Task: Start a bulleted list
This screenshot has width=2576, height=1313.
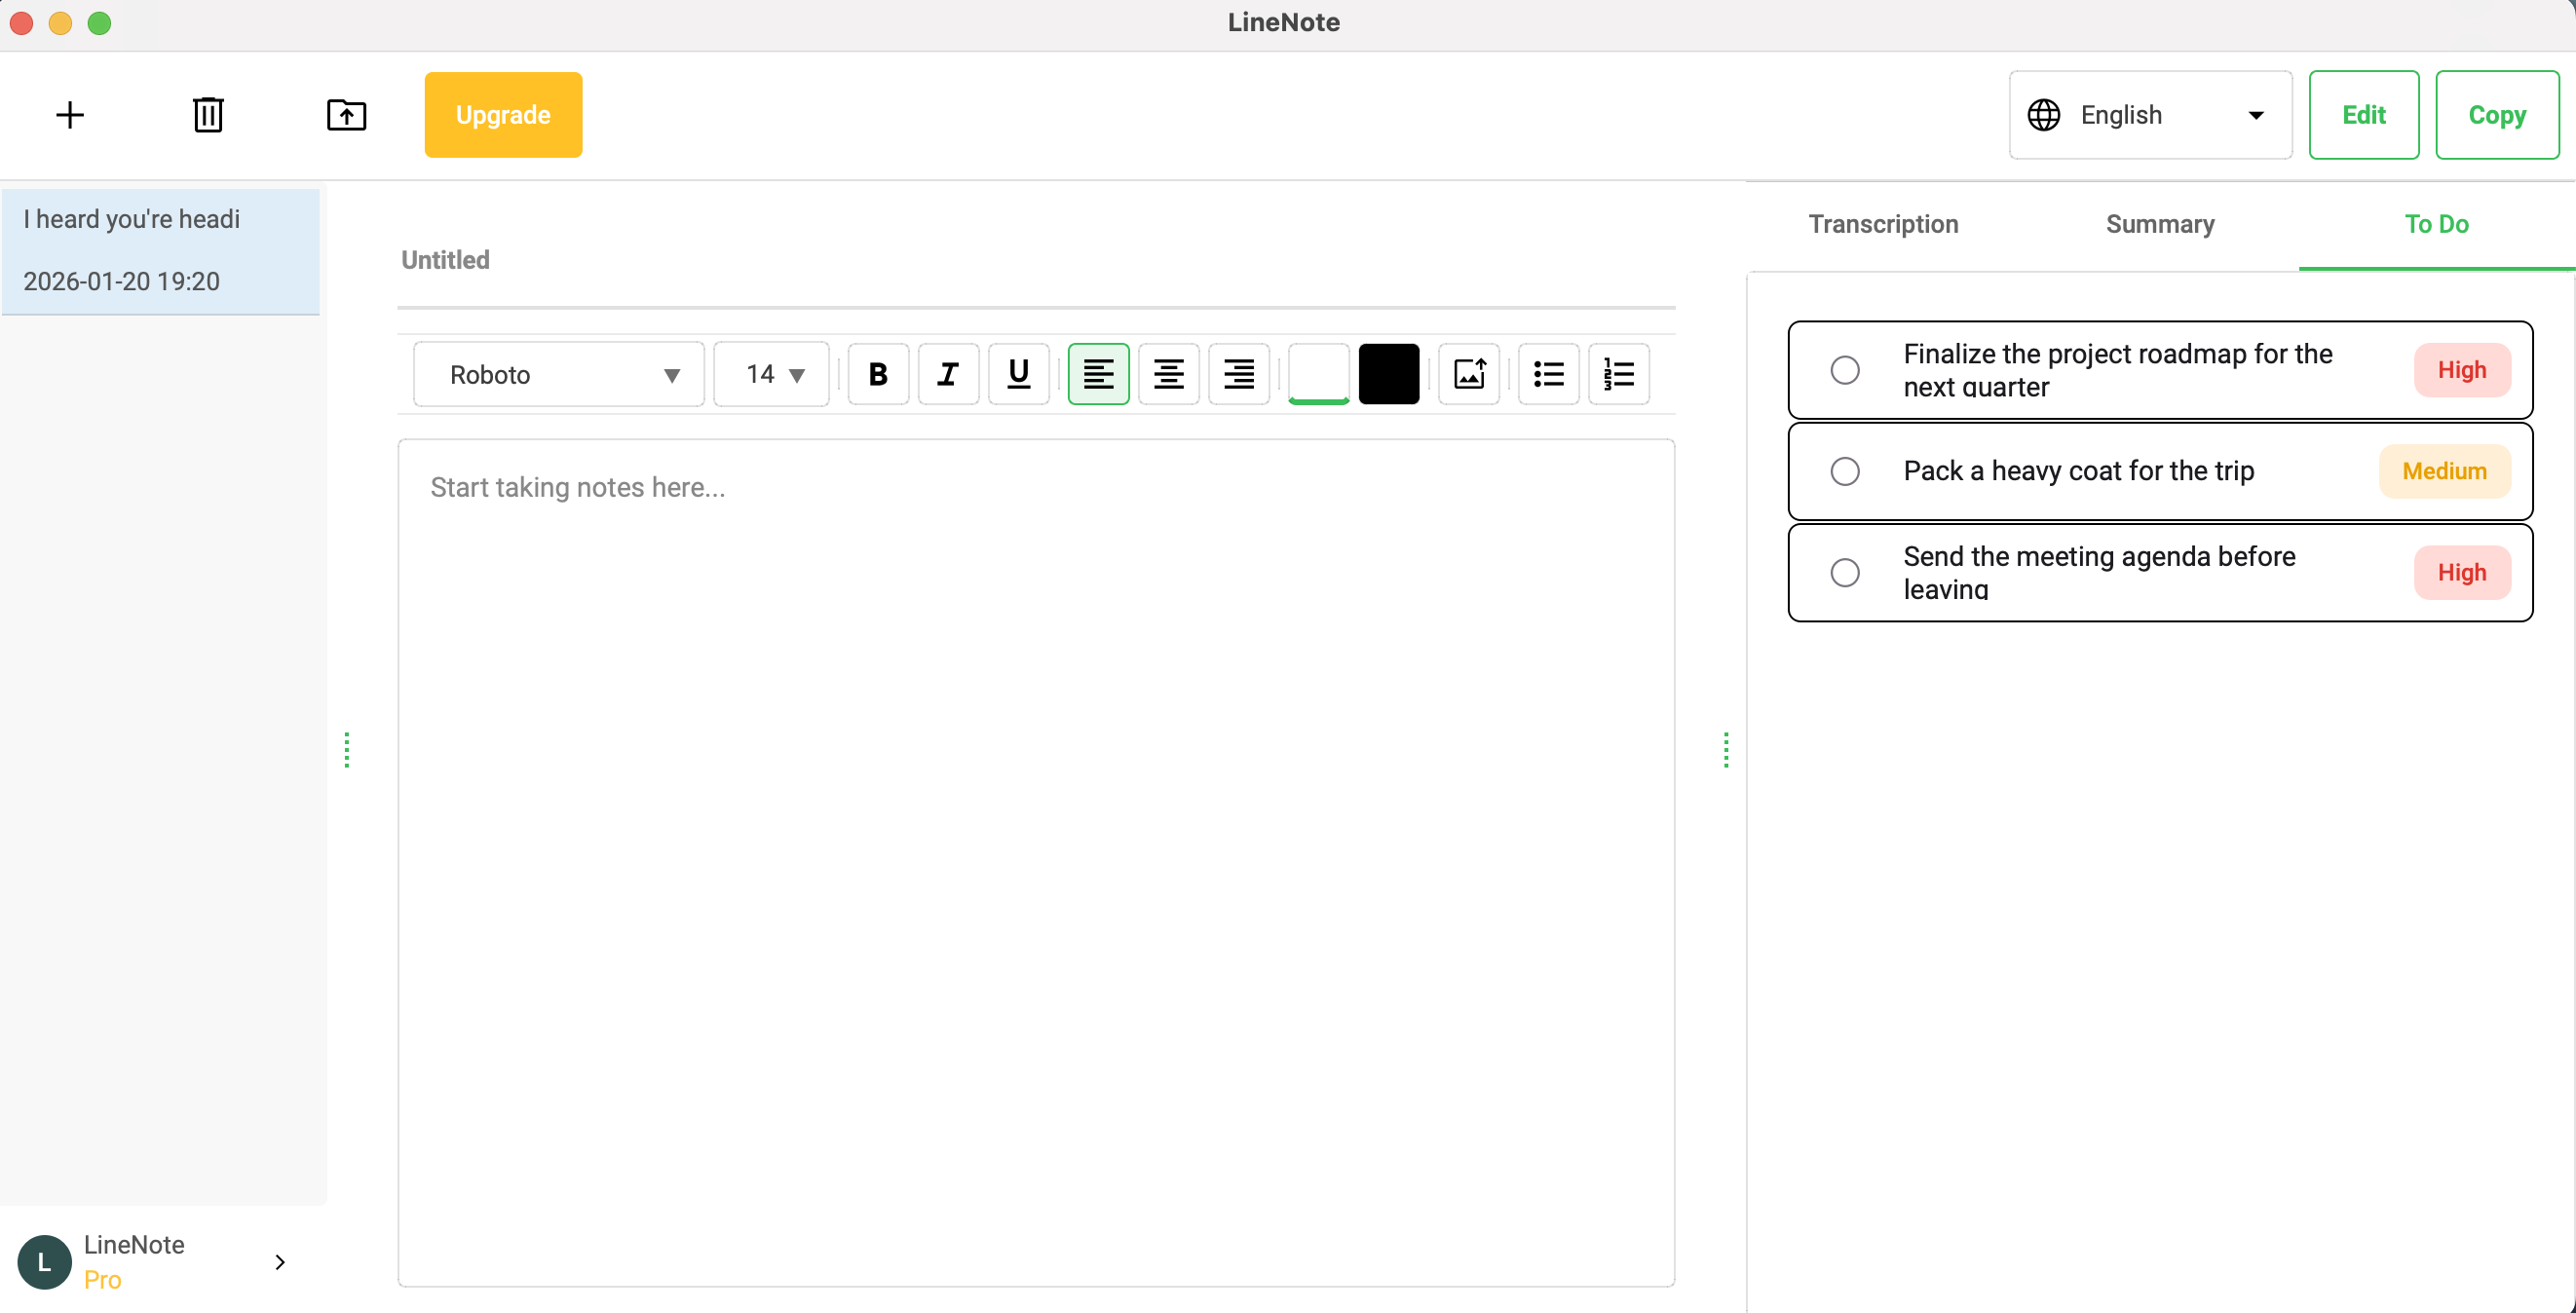Action: click(1547, 373)
